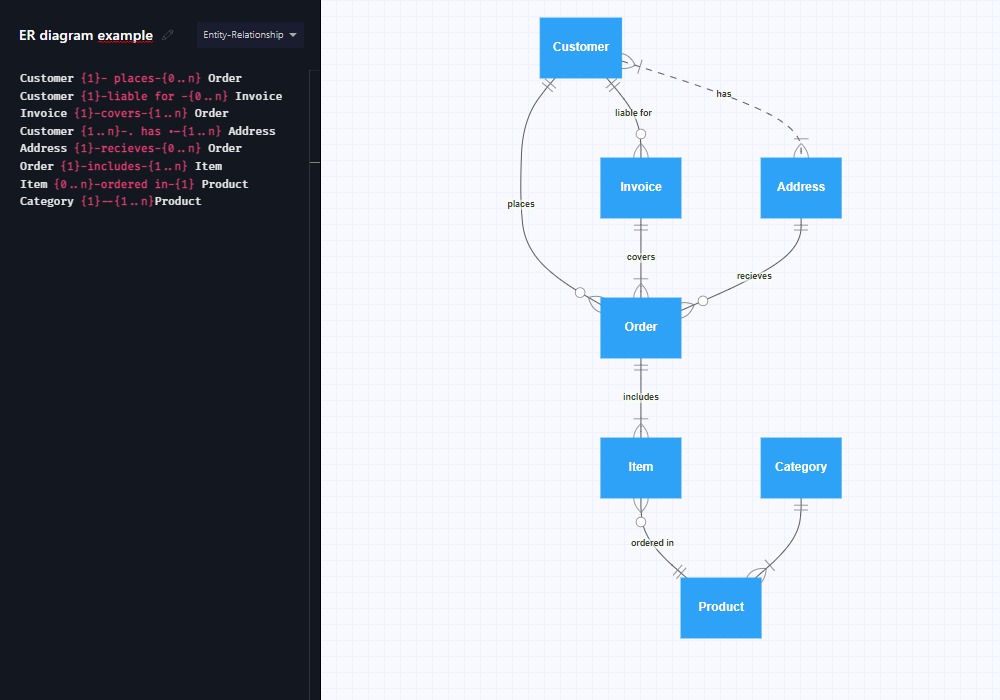Screen dimensions: 1000x700
Task: Select the Product entity box
Action: pos(721,608)
